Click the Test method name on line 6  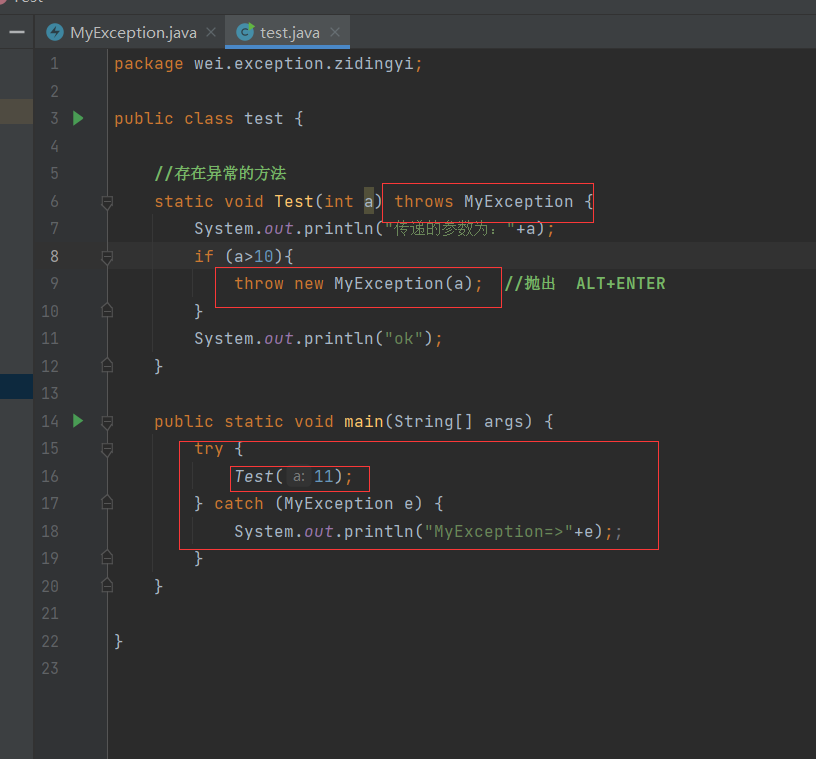tap(294, 201)
